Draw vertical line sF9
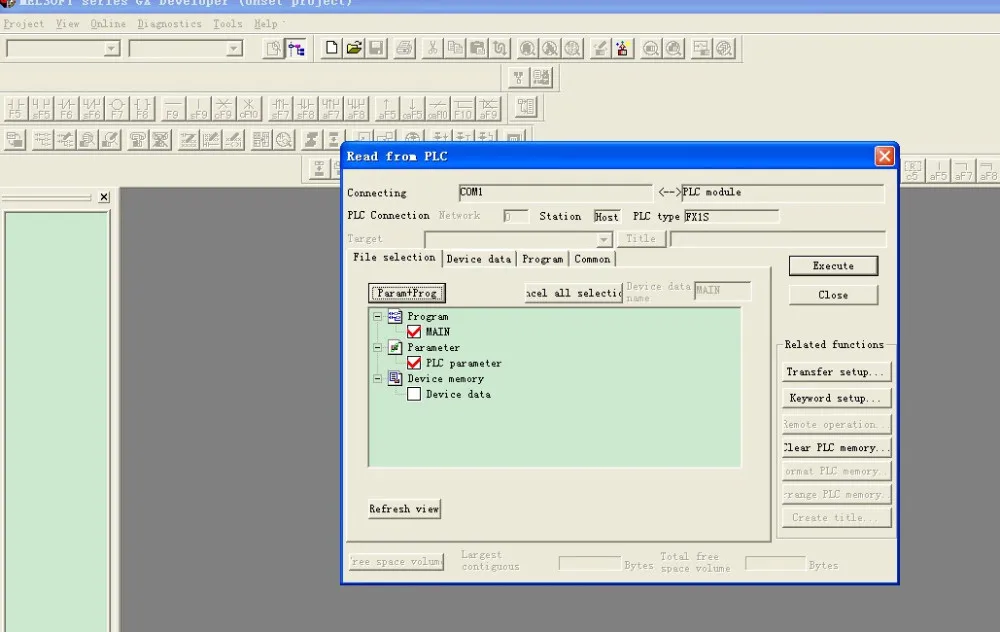This screenshot has height=632, width=1000. tap(198, 108)
